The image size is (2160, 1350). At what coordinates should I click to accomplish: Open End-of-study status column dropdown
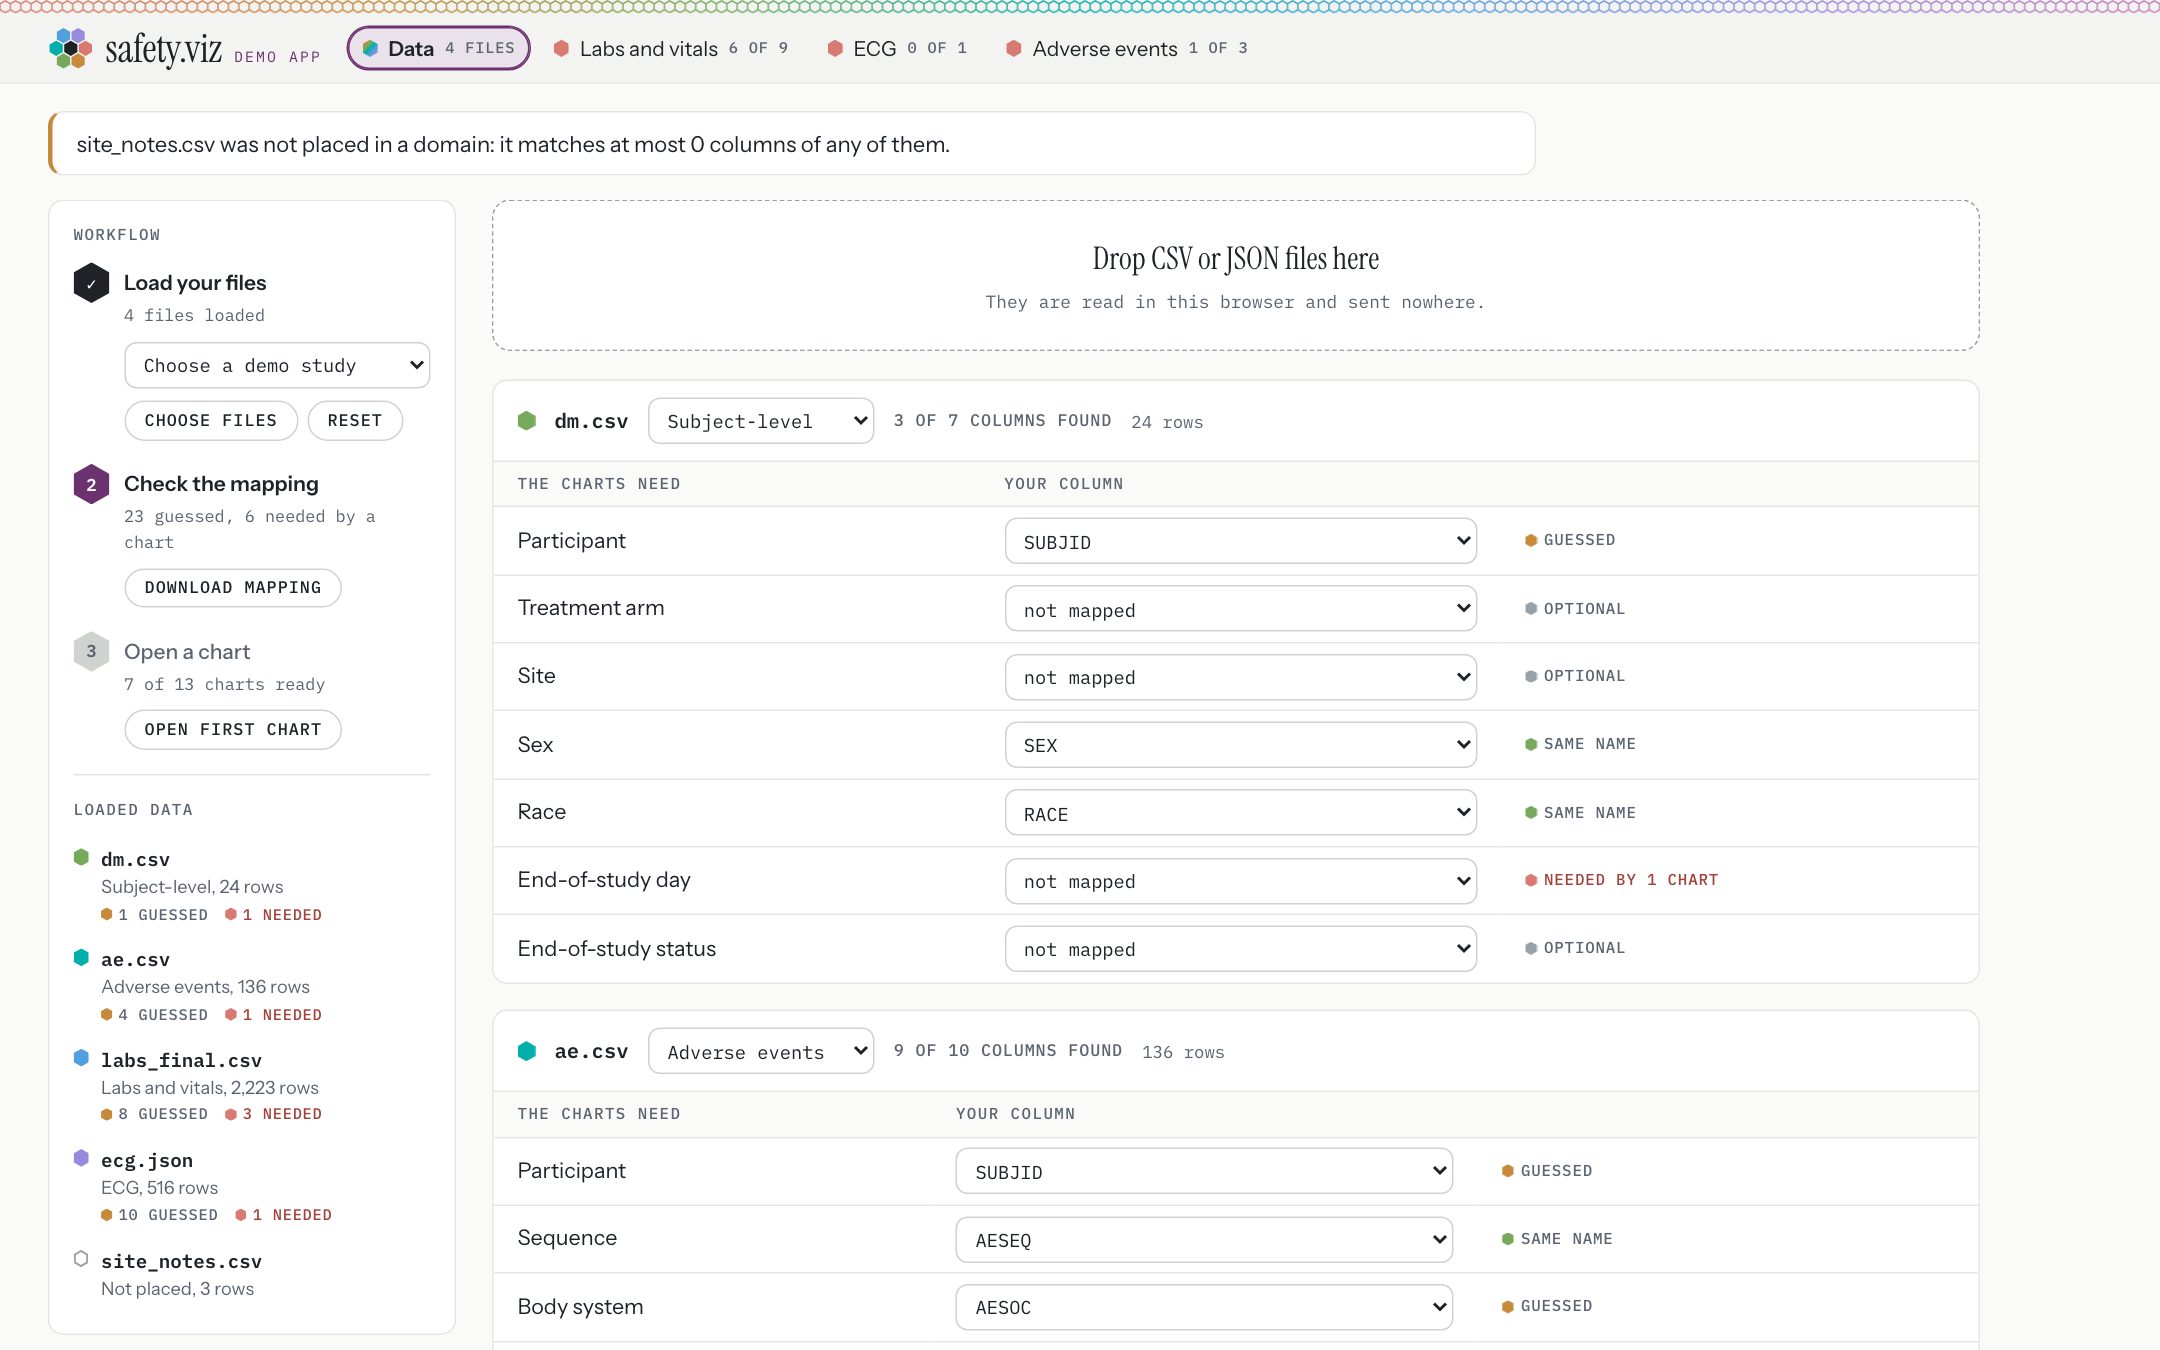1241,949
